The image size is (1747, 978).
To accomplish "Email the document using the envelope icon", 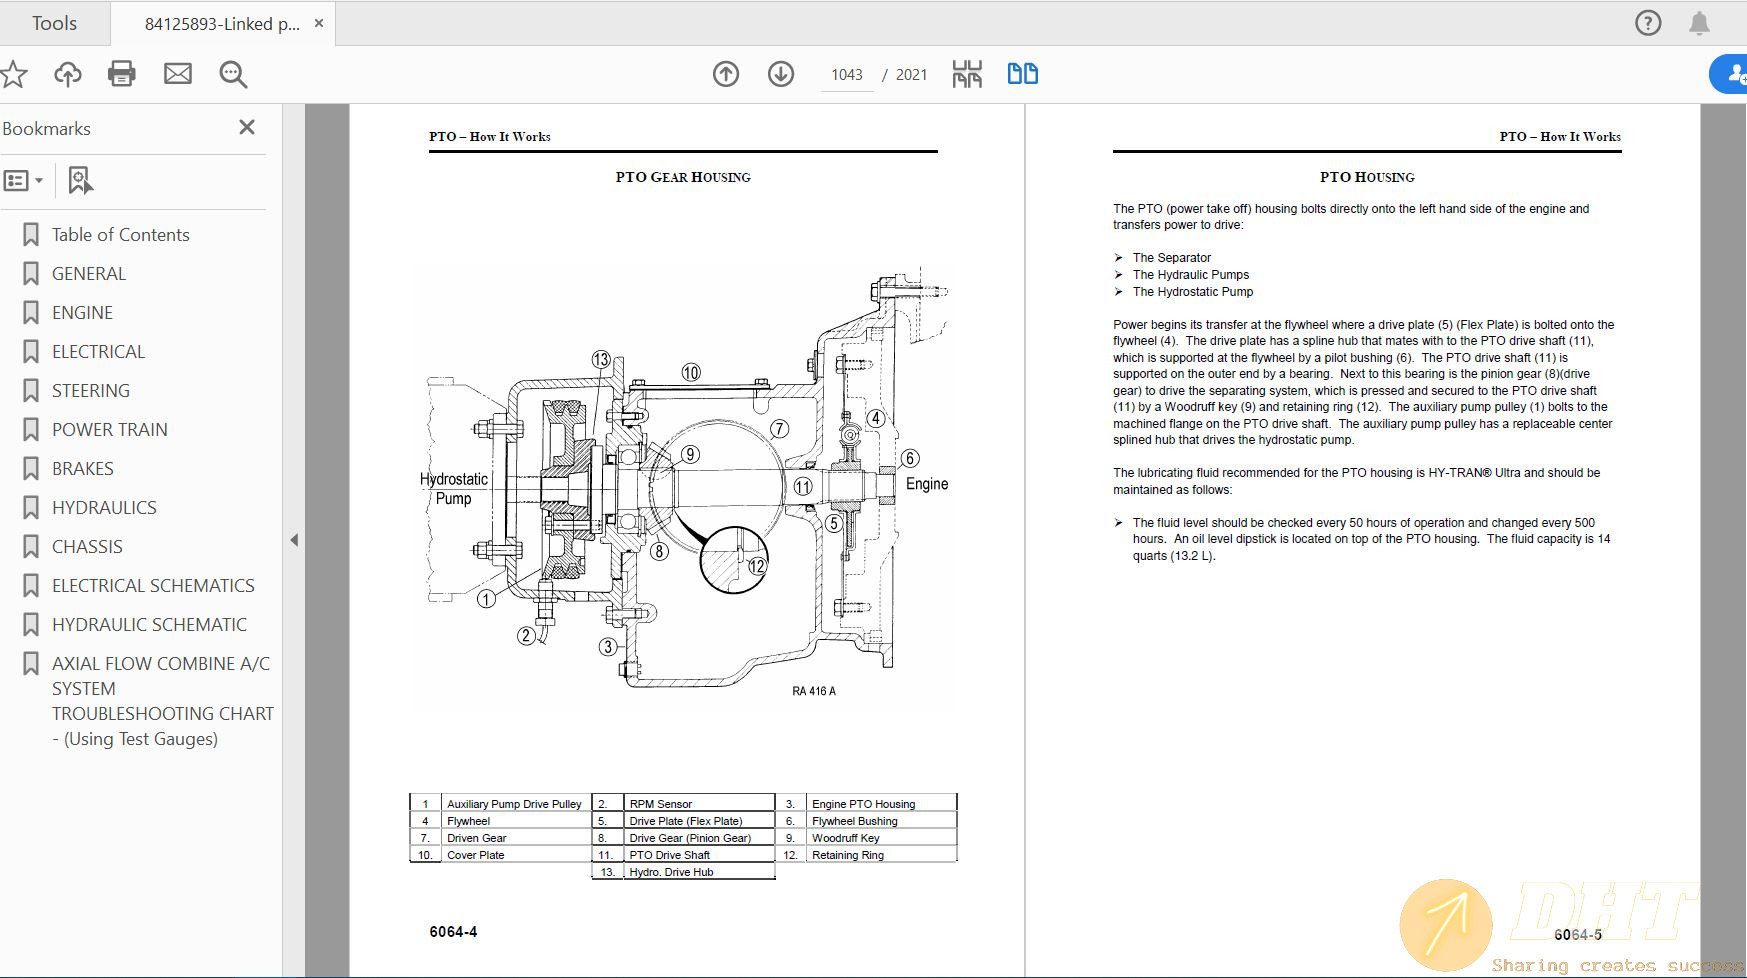I will pos(178,73).
